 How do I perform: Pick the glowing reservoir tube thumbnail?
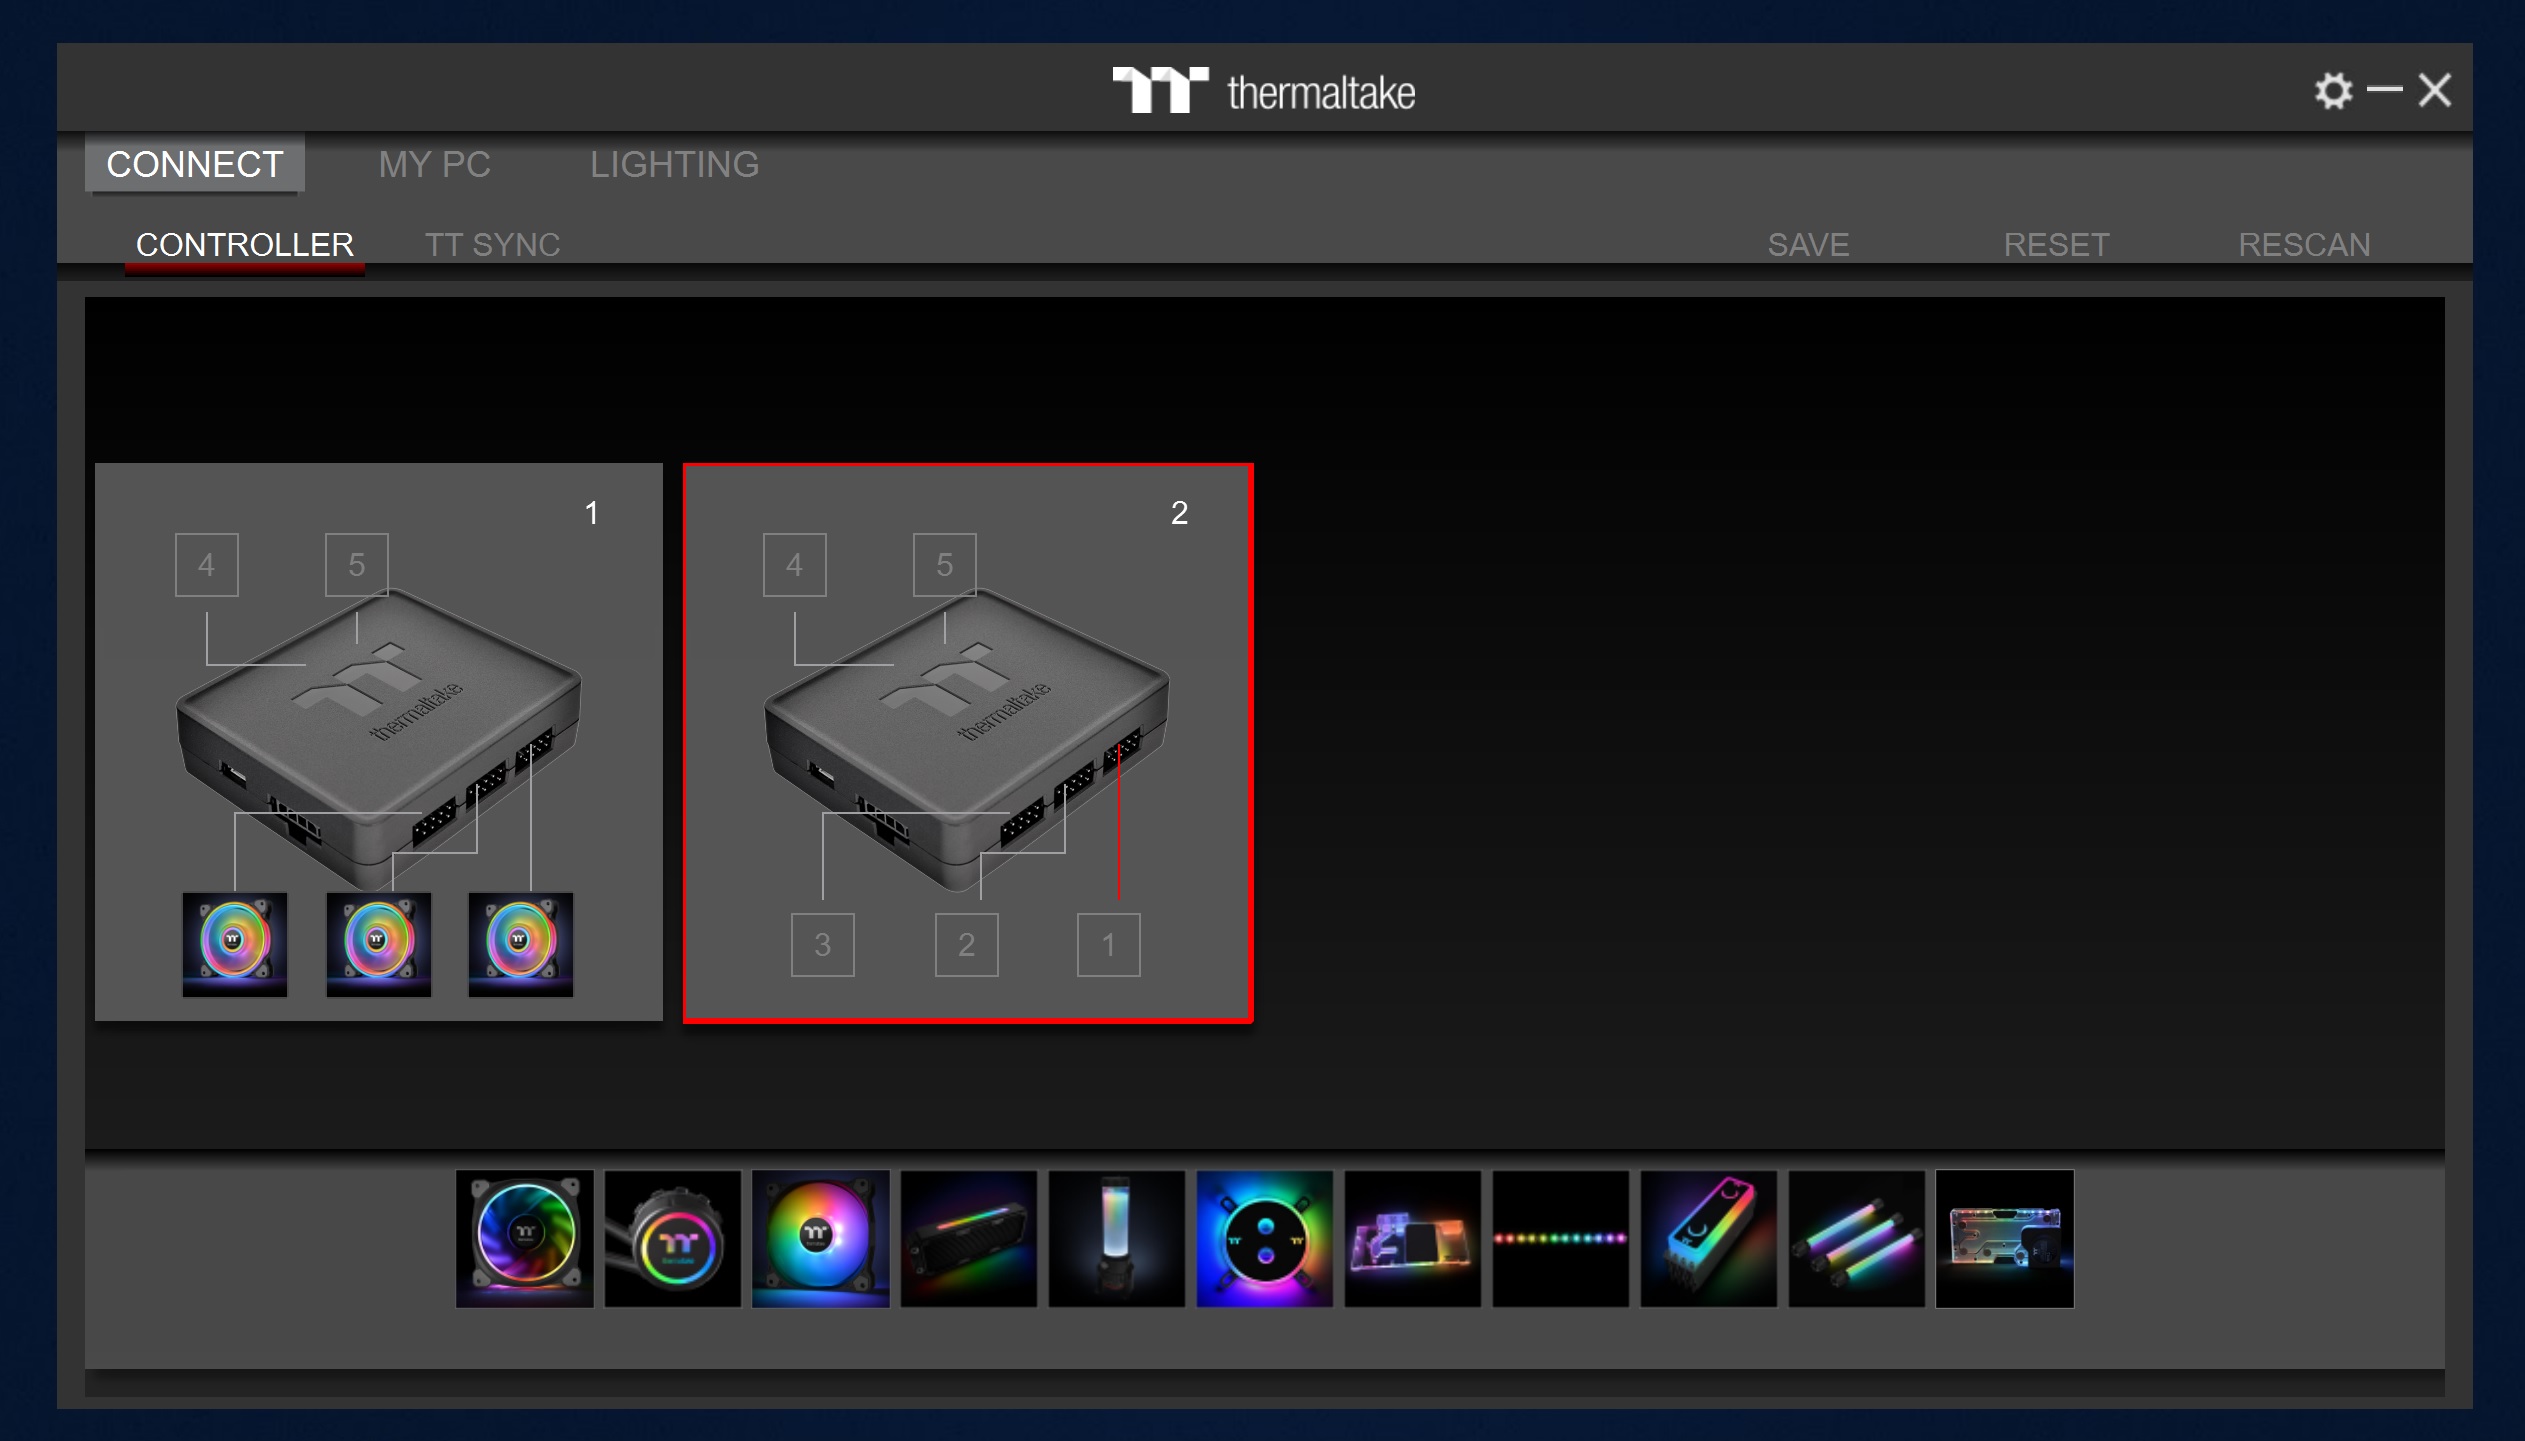point(1116,1238)
